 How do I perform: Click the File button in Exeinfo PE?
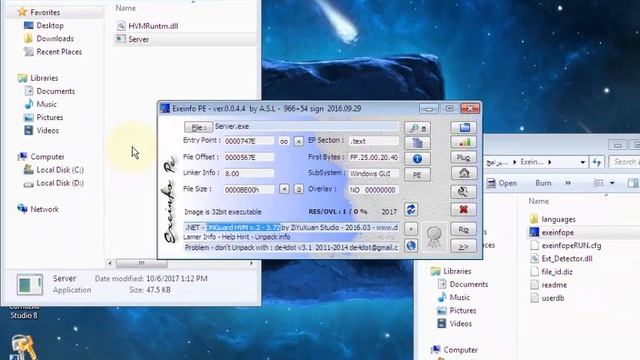click(198, 127)
